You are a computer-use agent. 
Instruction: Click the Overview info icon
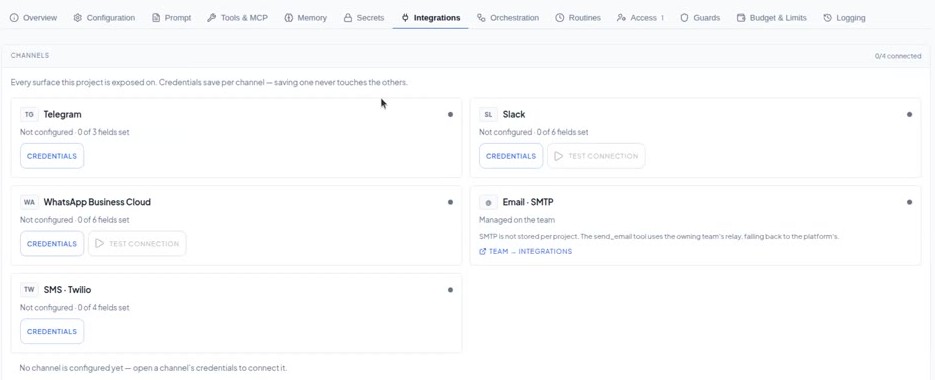14,18
